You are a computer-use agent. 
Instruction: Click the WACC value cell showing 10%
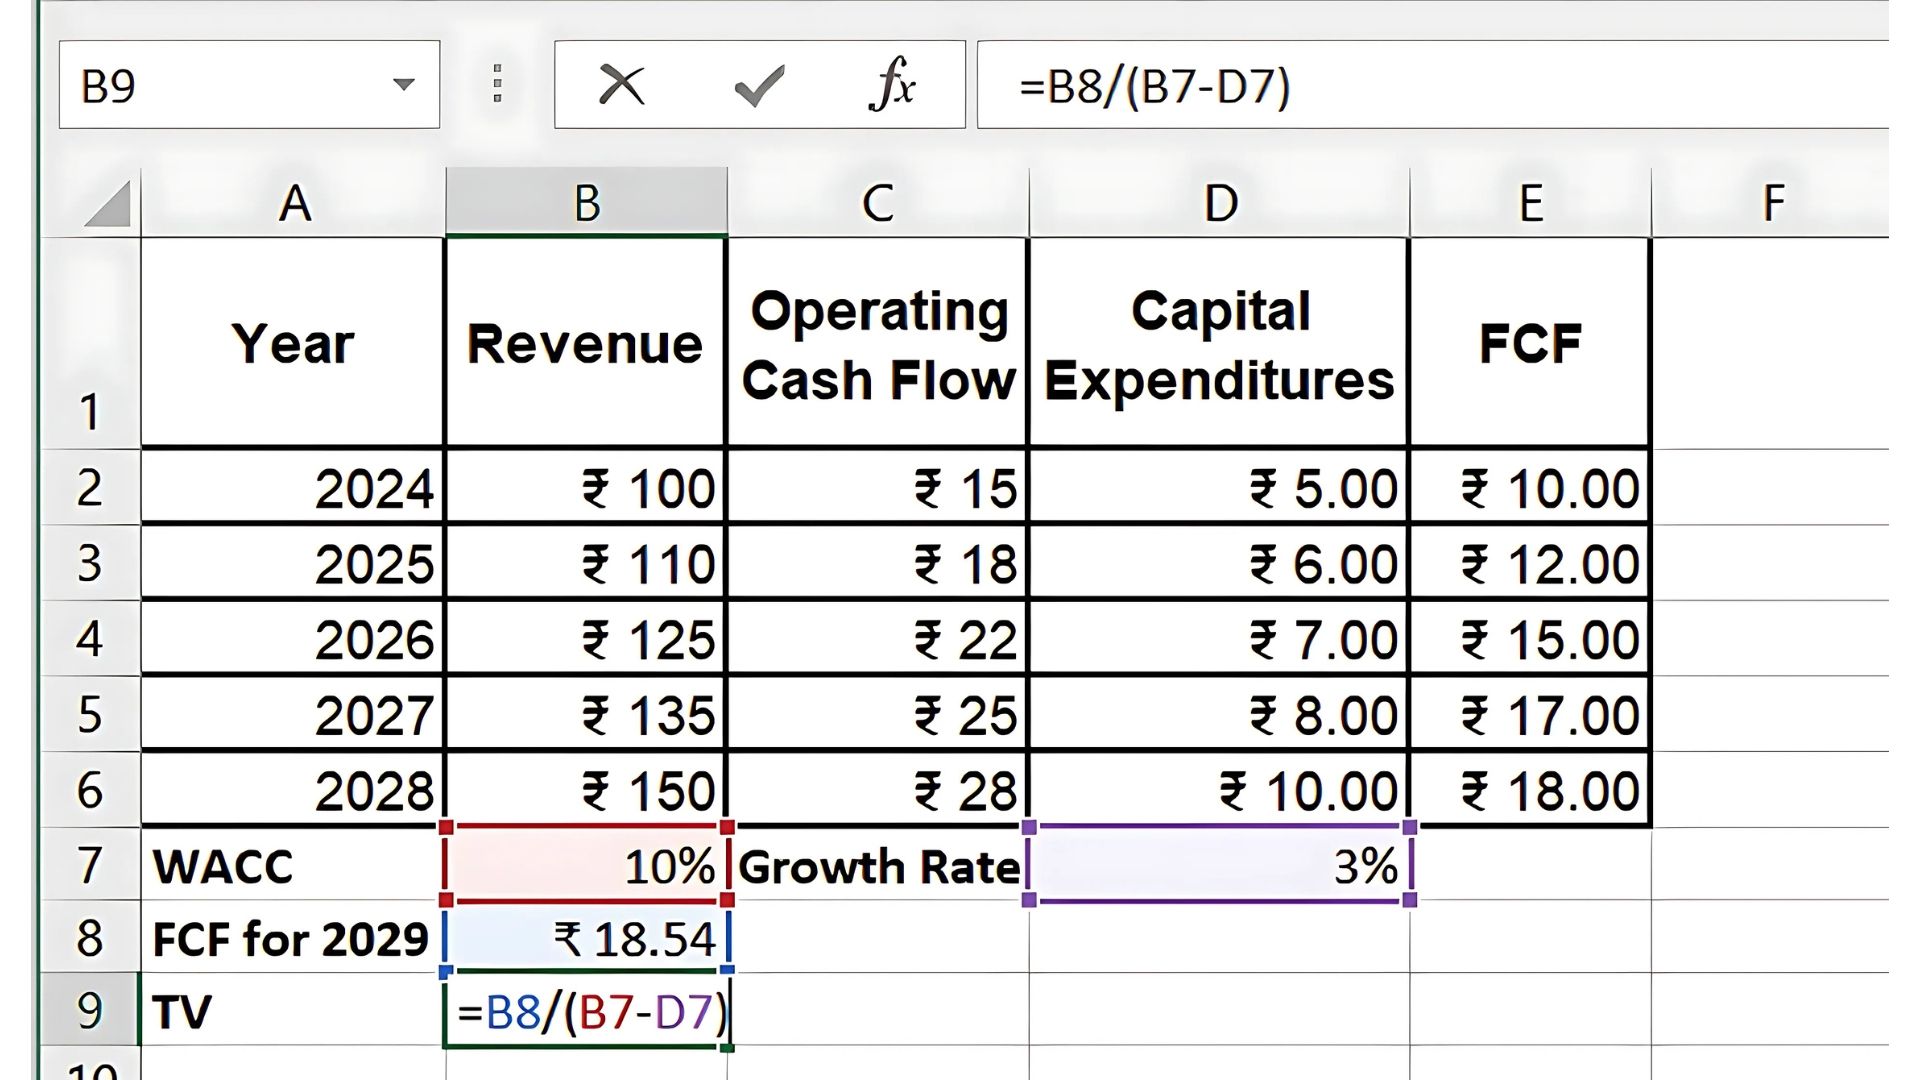coord(586,865)
